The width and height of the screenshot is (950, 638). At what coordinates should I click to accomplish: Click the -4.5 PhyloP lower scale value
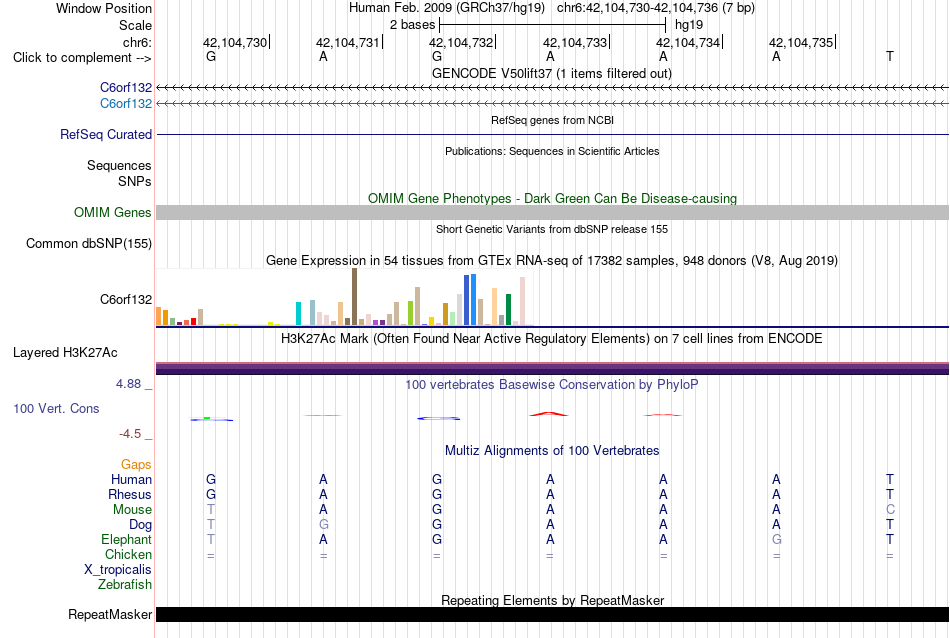pos(130,434)
